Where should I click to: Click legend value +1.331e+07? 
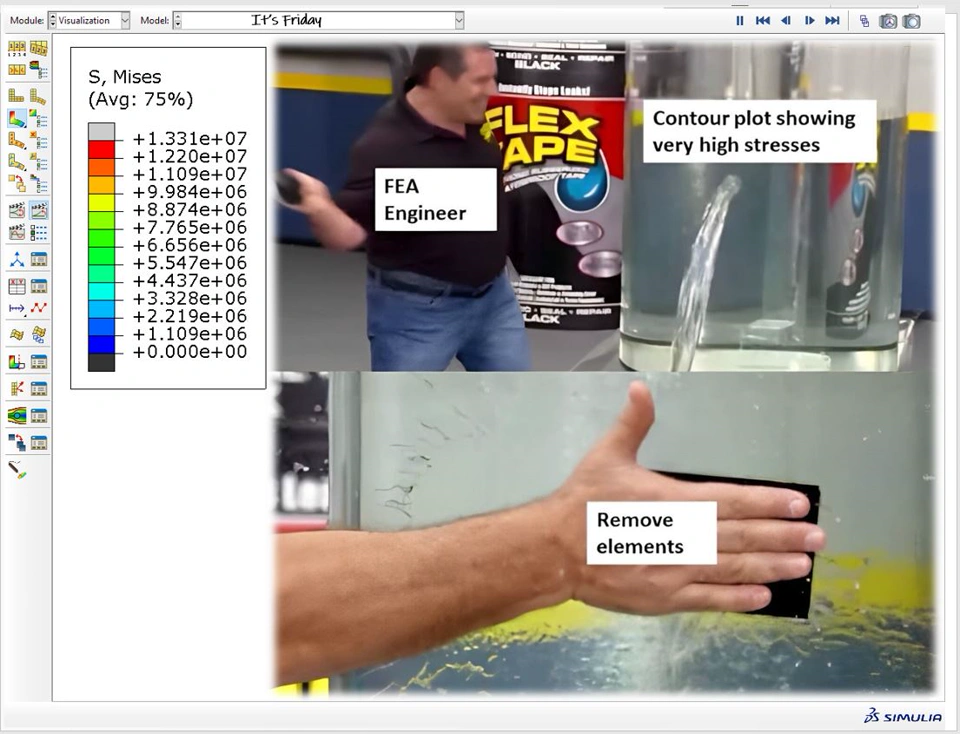click(190, 138)
